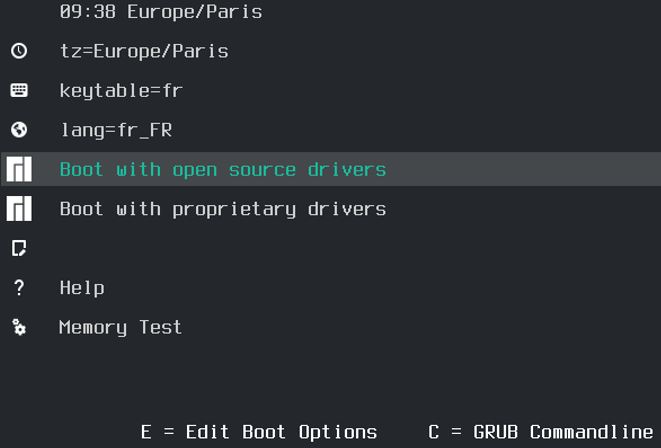Open the keytable=fr keyboard layout submenu
Screen dimensions: 661x448
pos(121,91)
